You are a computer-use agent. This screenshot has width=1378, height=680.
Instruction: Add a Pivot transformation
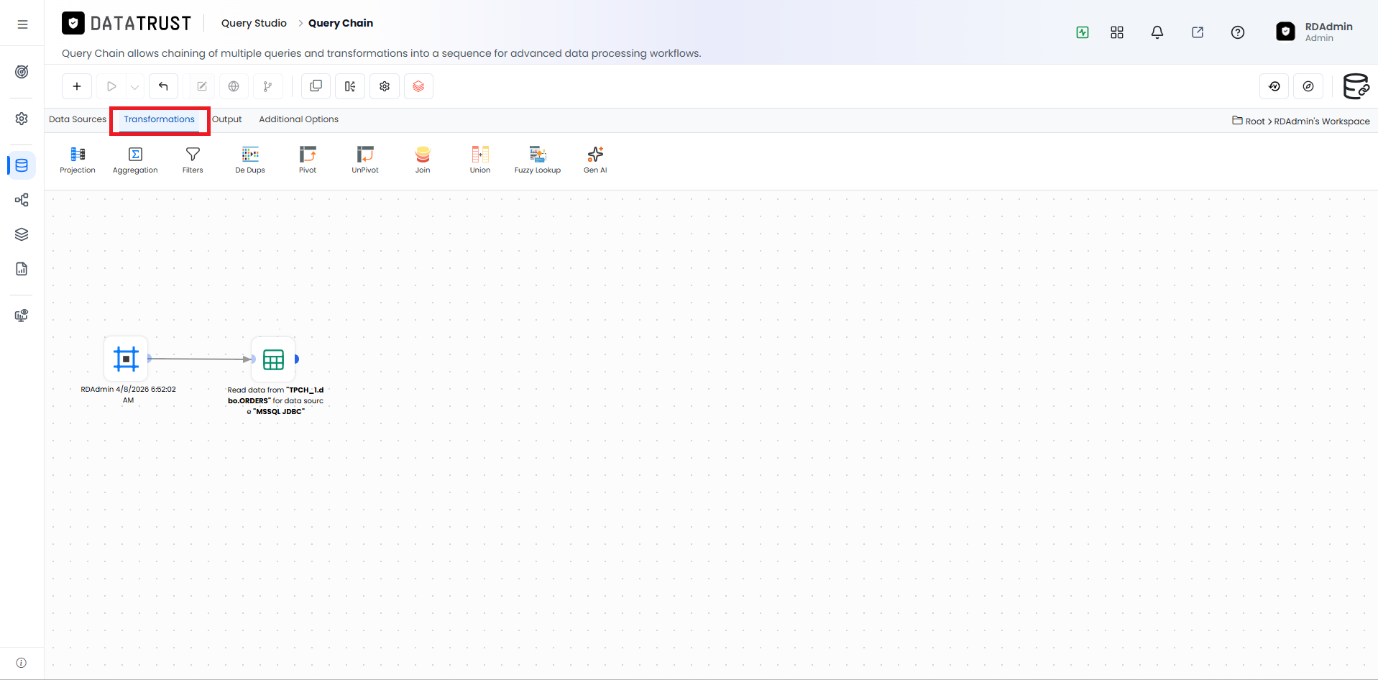pos(308,160)
